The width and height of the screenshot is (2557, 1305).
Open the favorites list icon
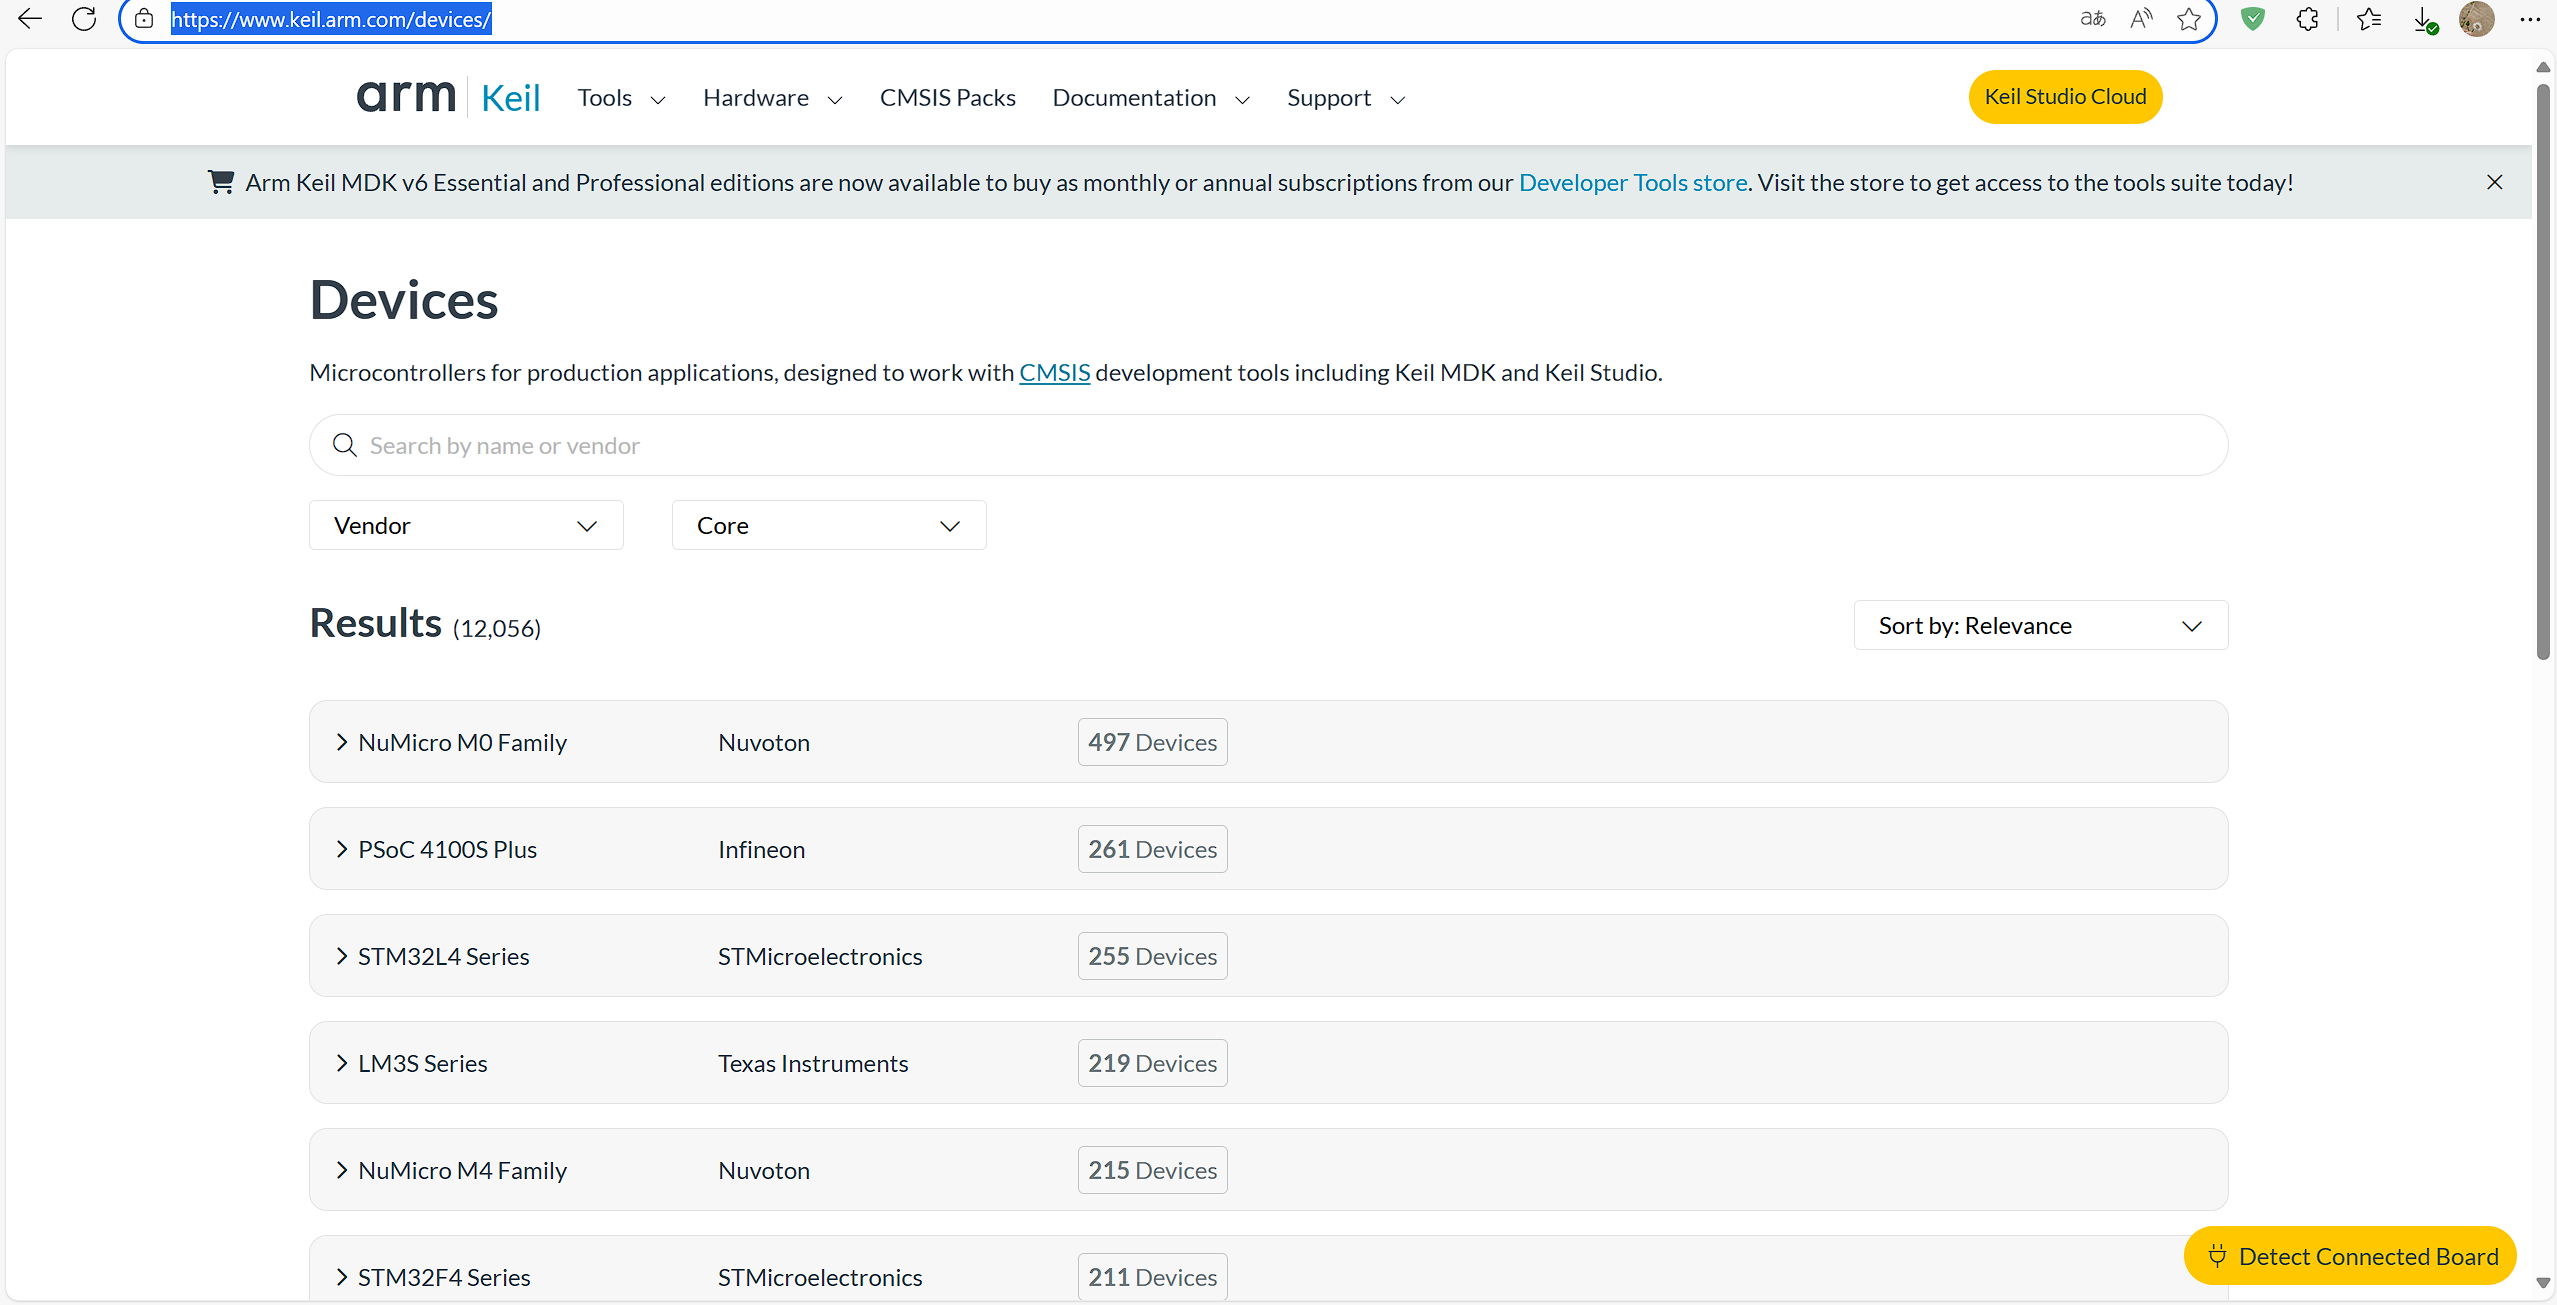[2369, 19]
